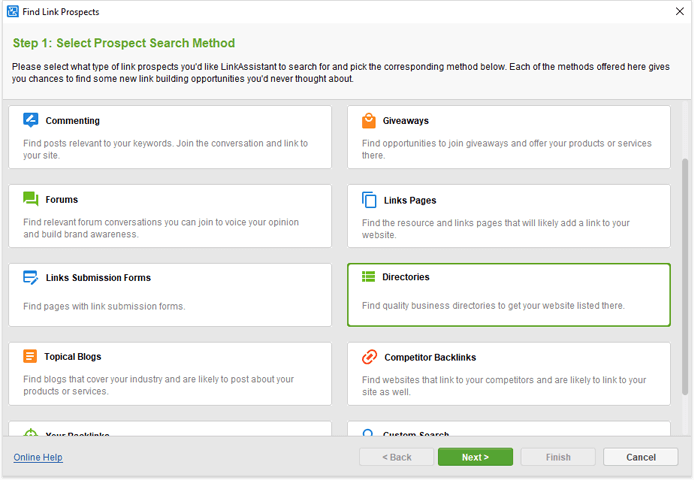
Task: Click the Back button
Action: click(397, 457)
